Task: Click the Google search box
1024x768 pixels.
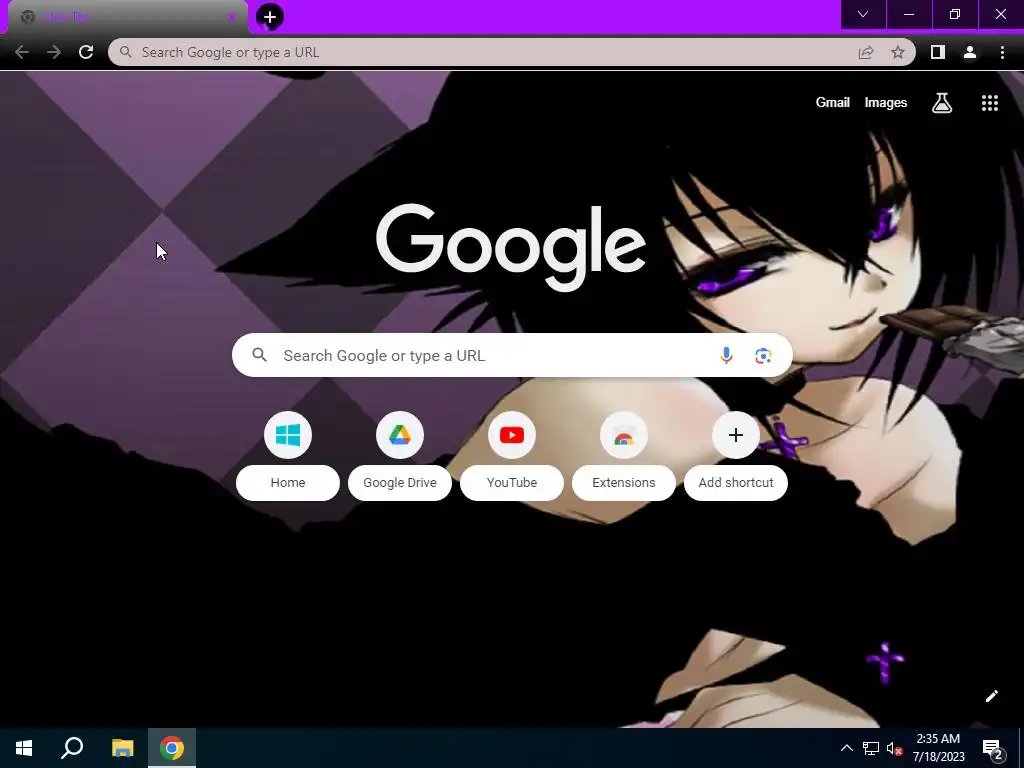Action: click(512, 355)
